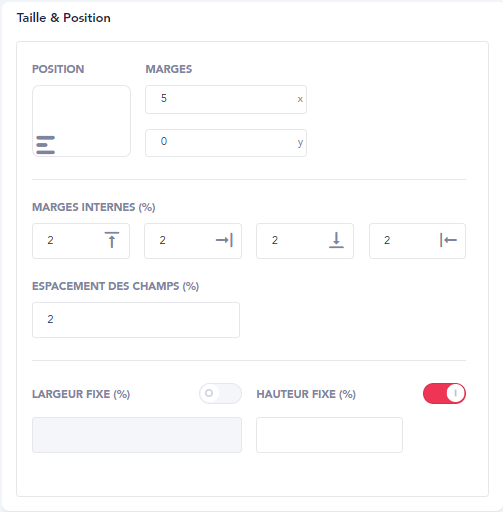Disable the Hauteur fixe toggle

tap(444, 393)
